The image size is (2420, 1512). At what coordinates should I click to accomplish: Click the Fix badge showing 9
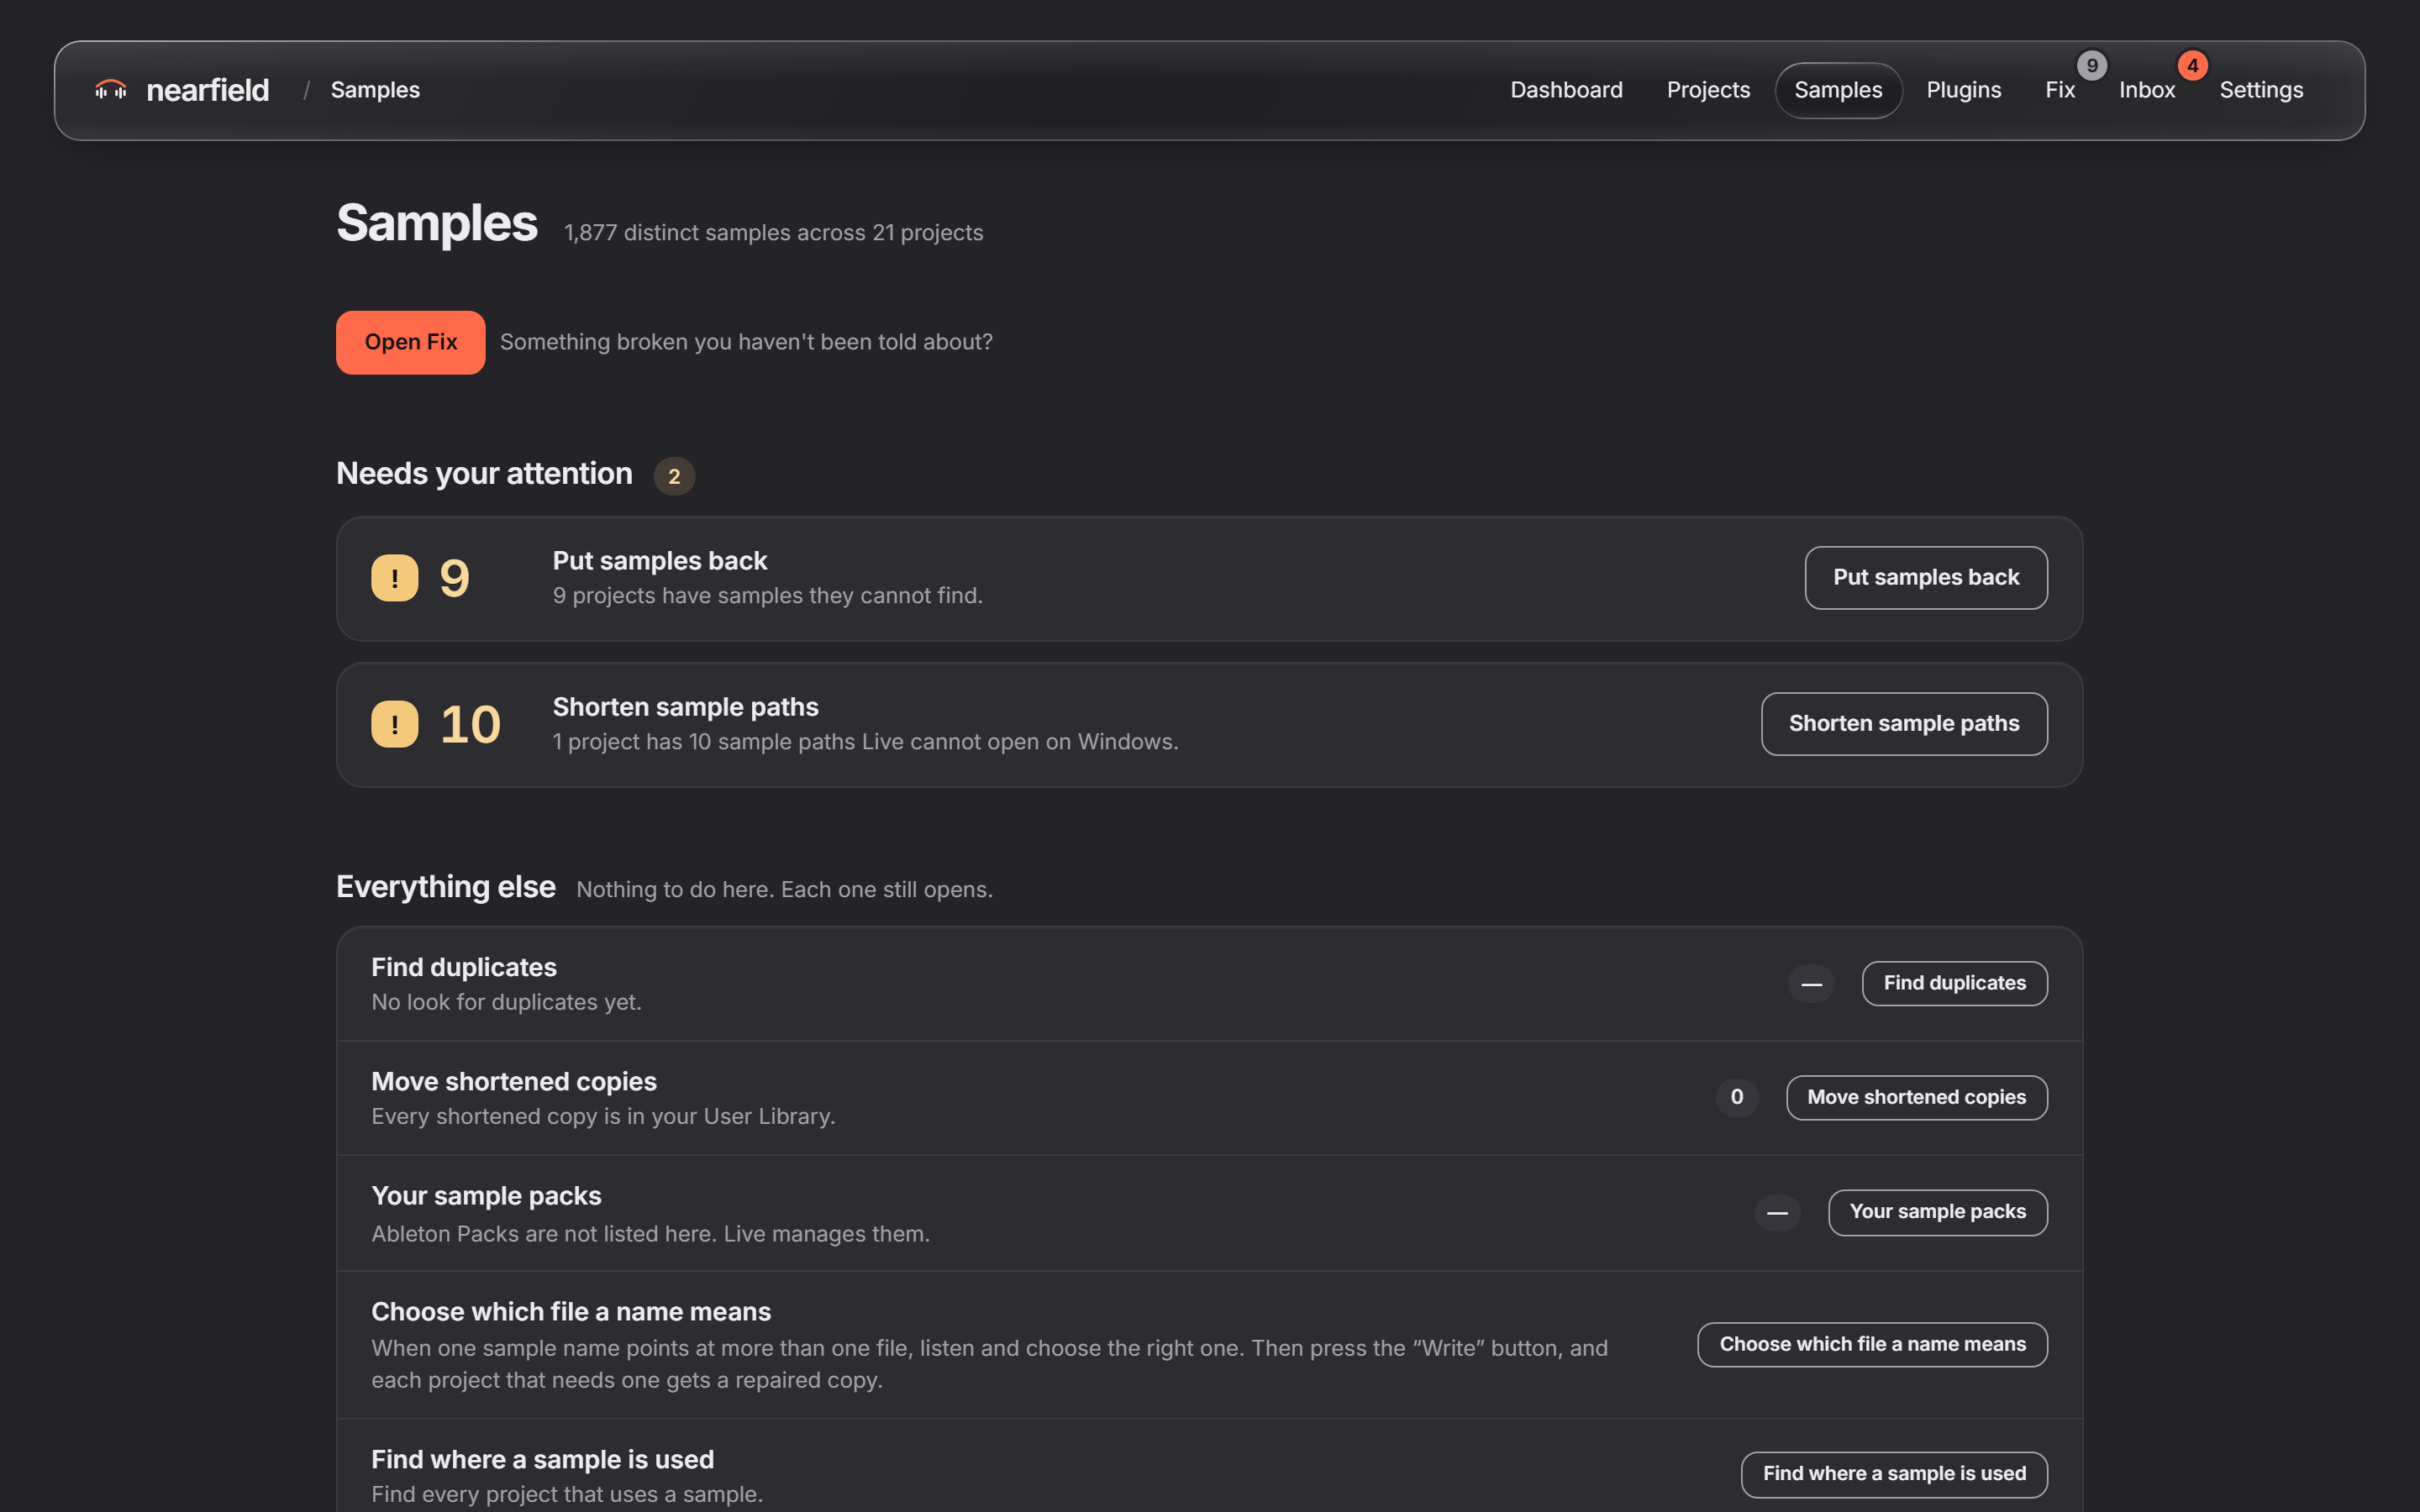[x=2091, y=66]
